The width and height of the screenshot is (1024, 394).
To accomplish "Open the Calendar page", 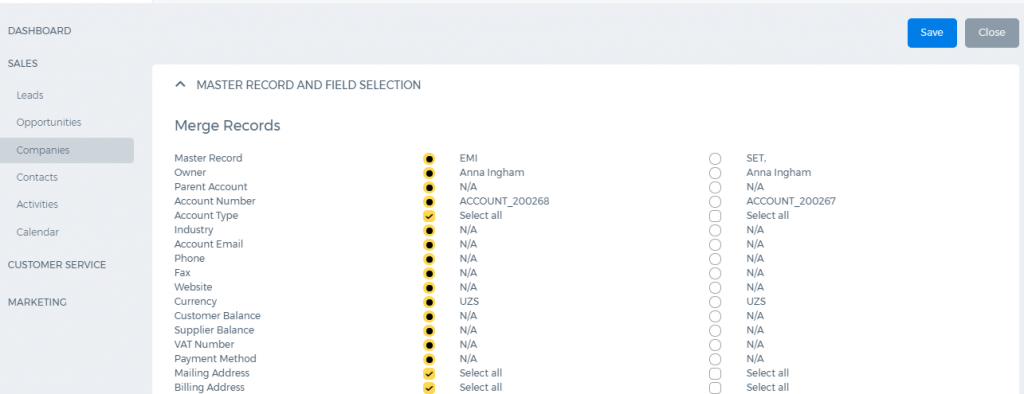I will pos(37,232).
